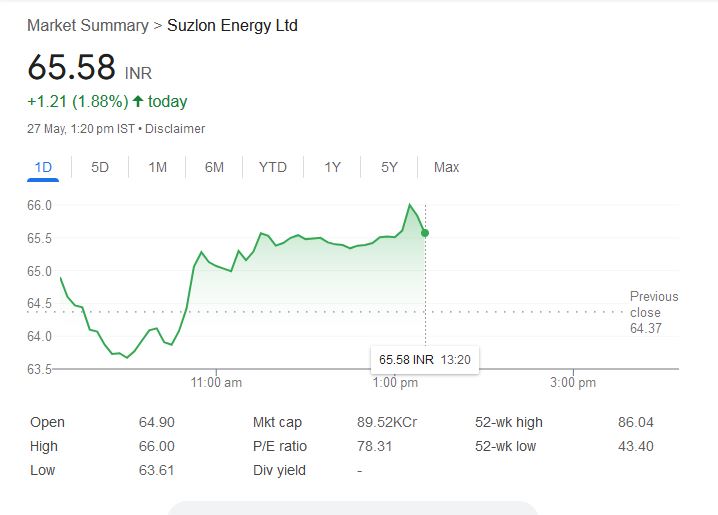718x515 pixels.
Task: Click the Mkt cap value 89.52KCr
Action: [x=387, y=422]
